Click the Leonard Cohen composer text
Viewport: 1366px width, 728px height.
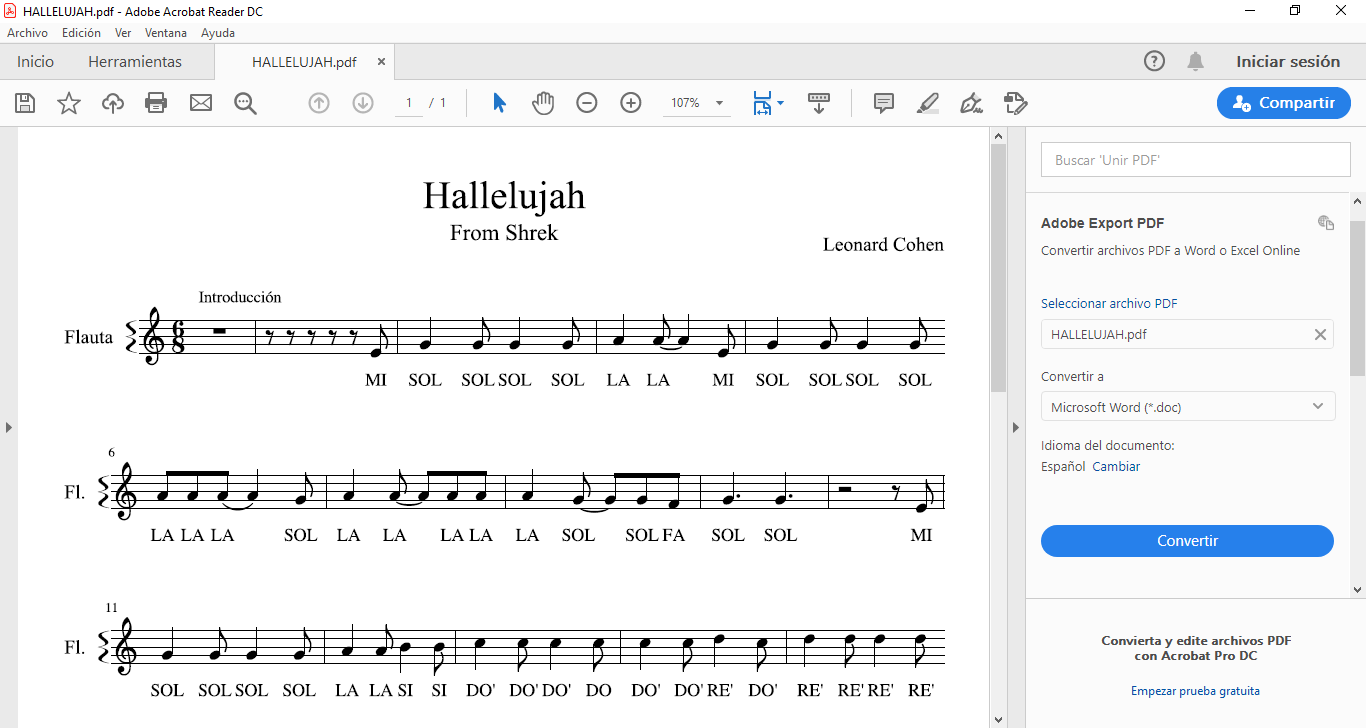point(883,245)
